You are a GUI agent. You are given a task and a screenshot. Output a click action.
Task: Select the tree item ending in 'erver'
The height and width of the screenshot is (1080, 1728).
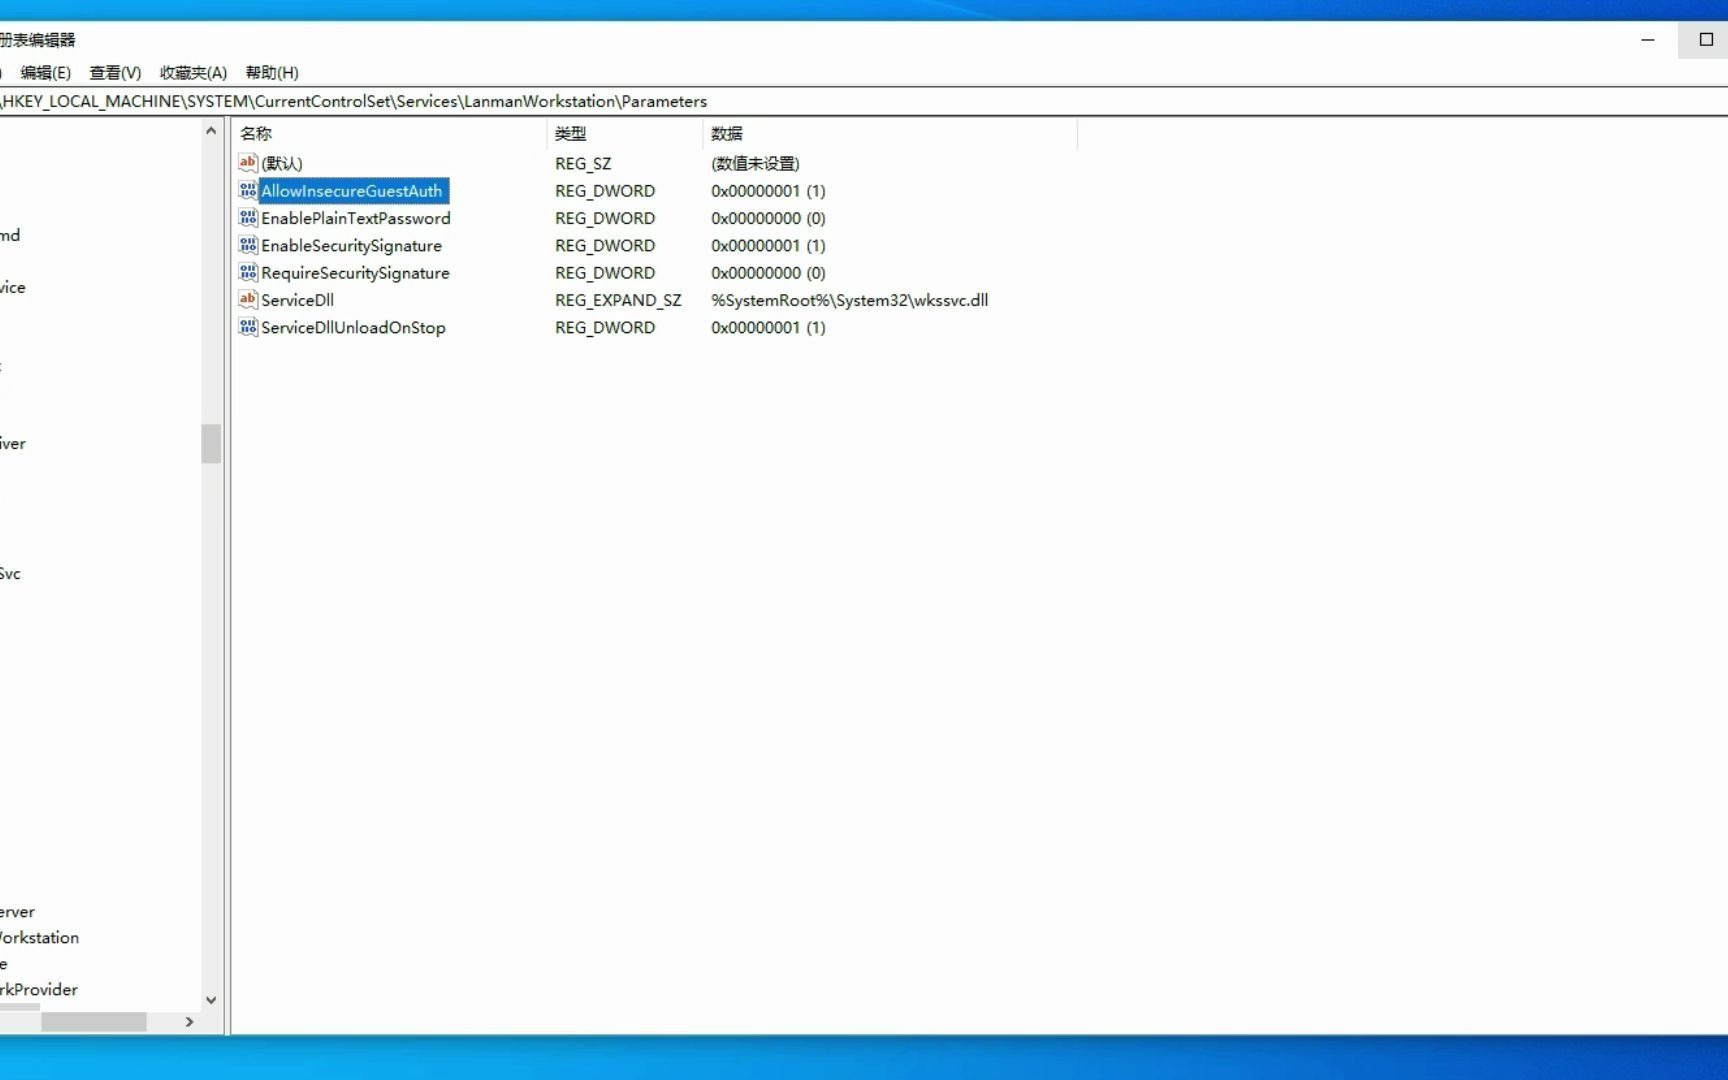point(18,912)
